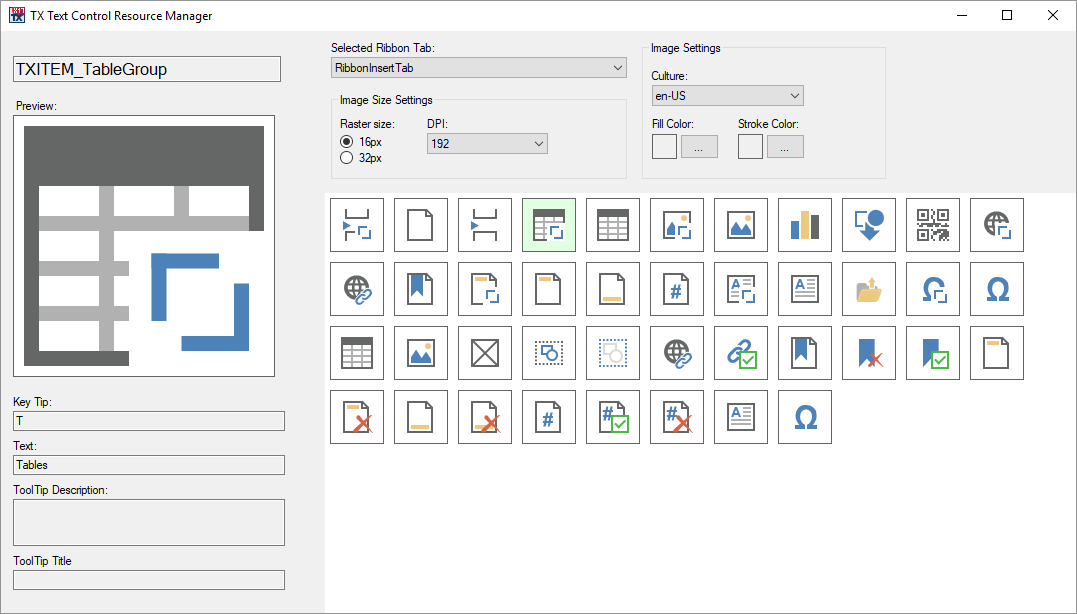
Task: Select the omega symbol icon with corner marker
Action: tap(933, 288)
